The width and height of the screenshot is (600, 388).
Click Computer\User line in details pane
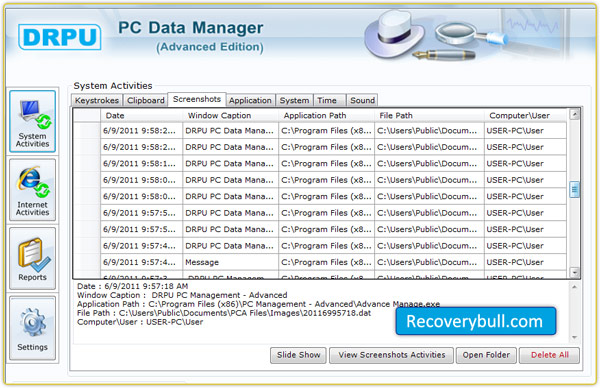(x=140, y=322)
